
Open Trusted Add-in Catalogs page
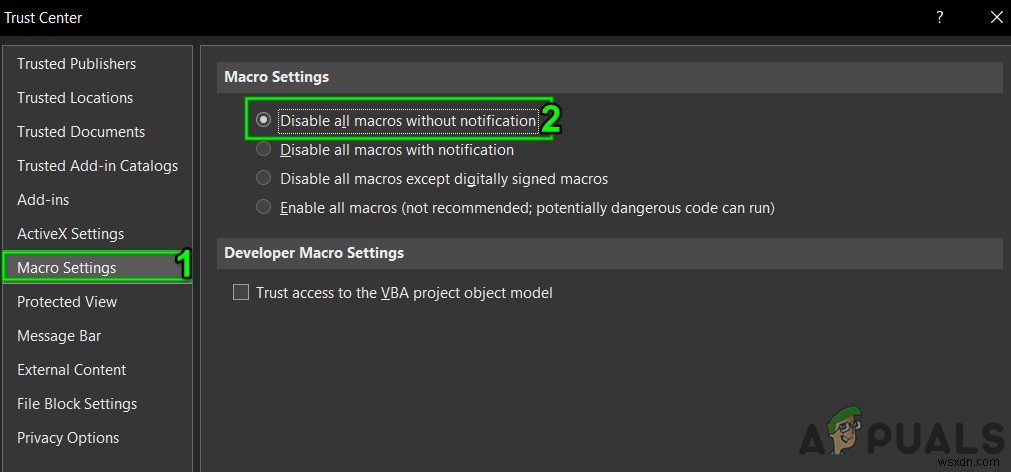(97, 166)
